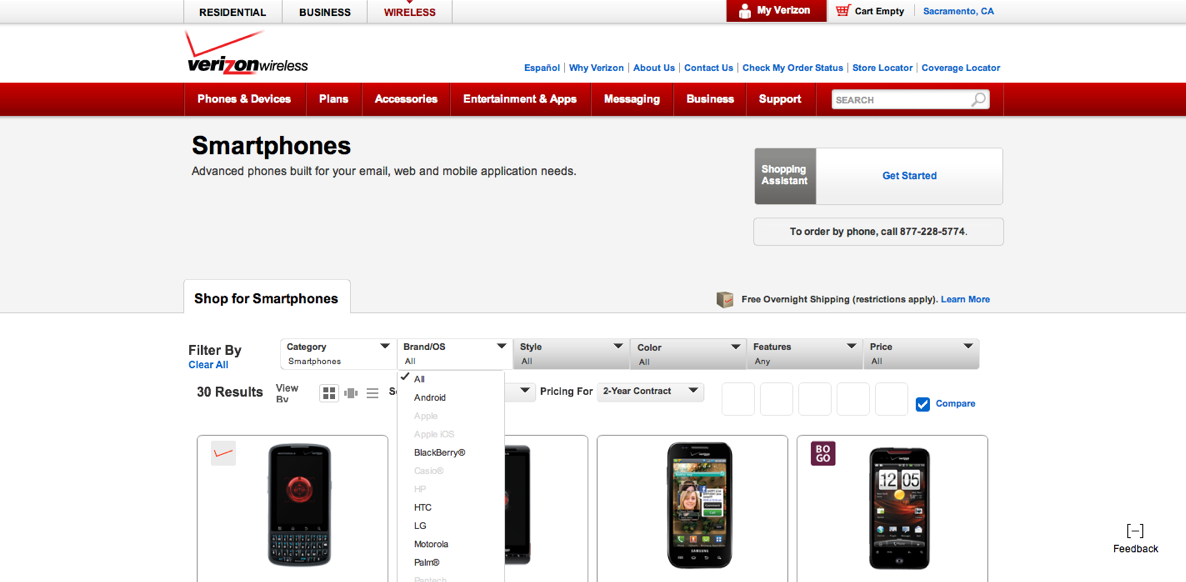
Task: Click the My Verizon person icon
Action: (745, 11)
